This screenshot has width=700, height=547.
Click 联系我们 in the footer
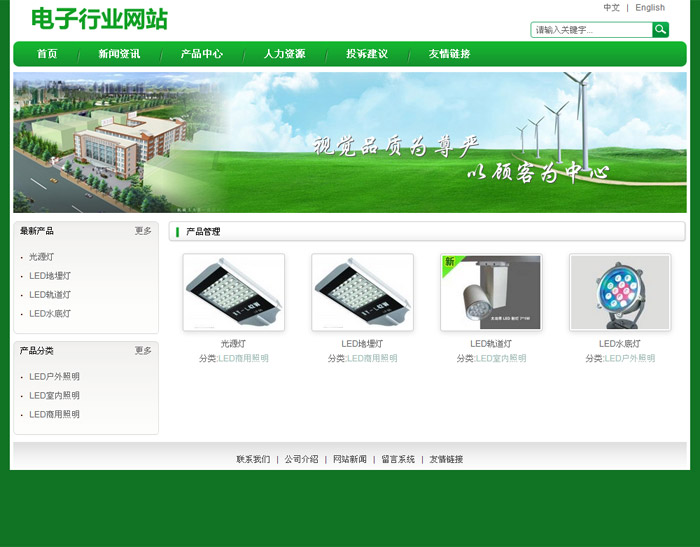click(x=253, y=460)
